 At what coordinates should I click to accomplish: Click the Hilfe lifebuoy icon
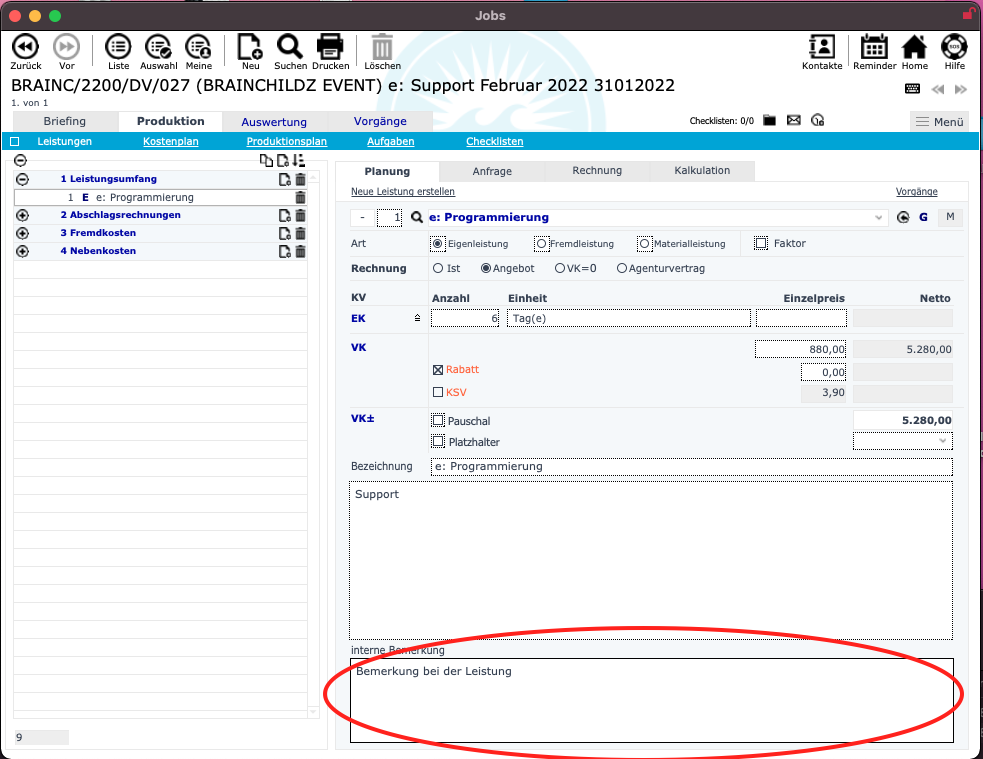(954, 47)
